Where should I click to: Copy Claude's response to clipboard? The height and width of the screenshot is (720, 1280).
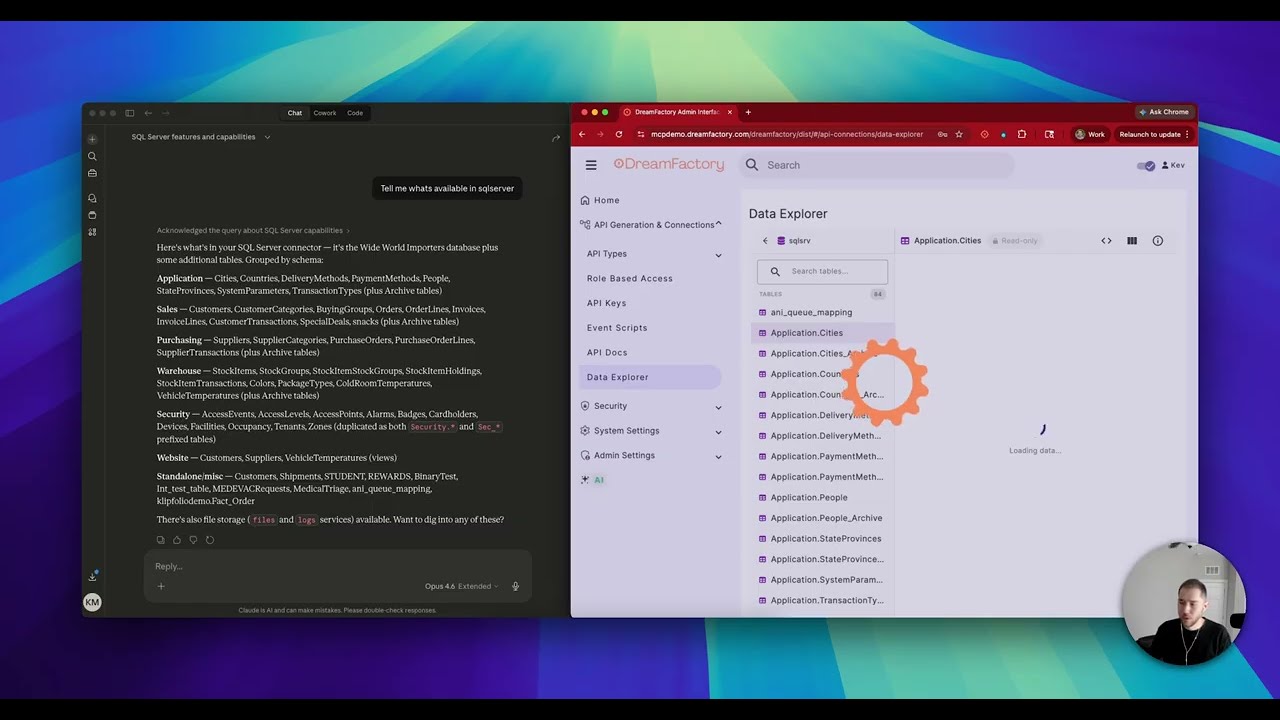pyautogui.click(x=161, y=540)
